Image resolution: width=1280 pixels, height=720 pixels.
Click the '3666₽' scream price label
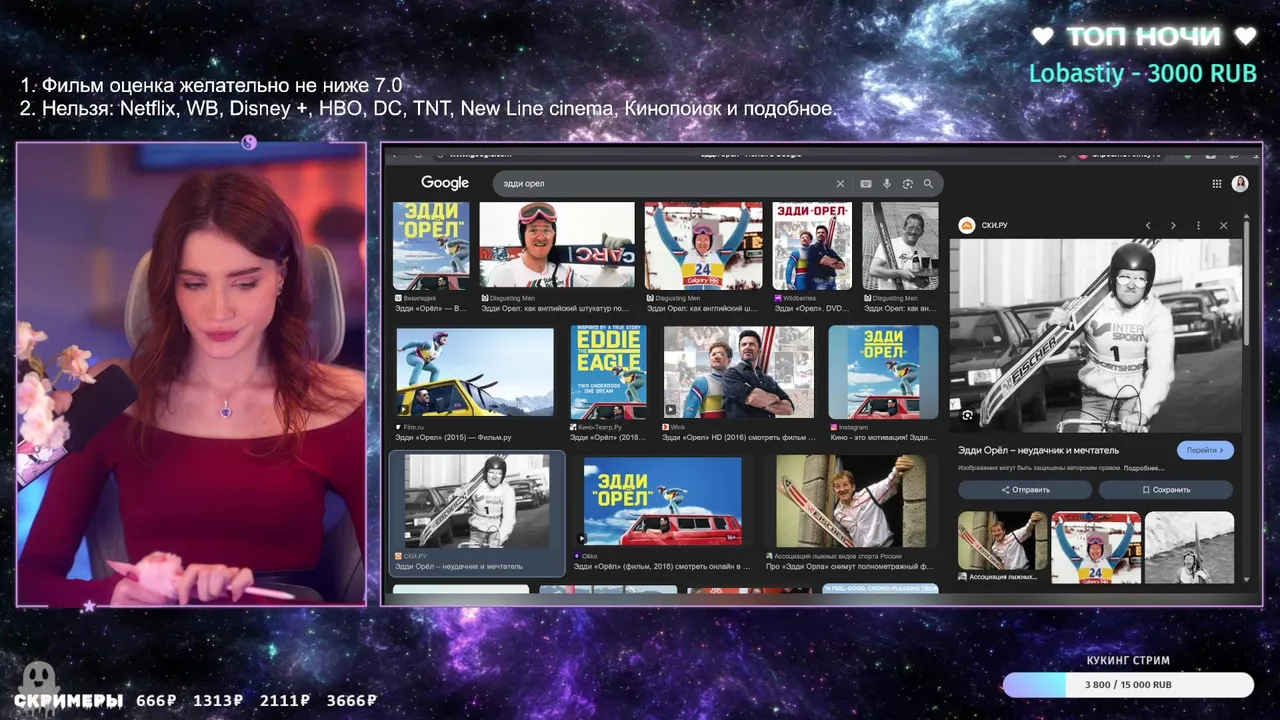(x=351, y=701)
